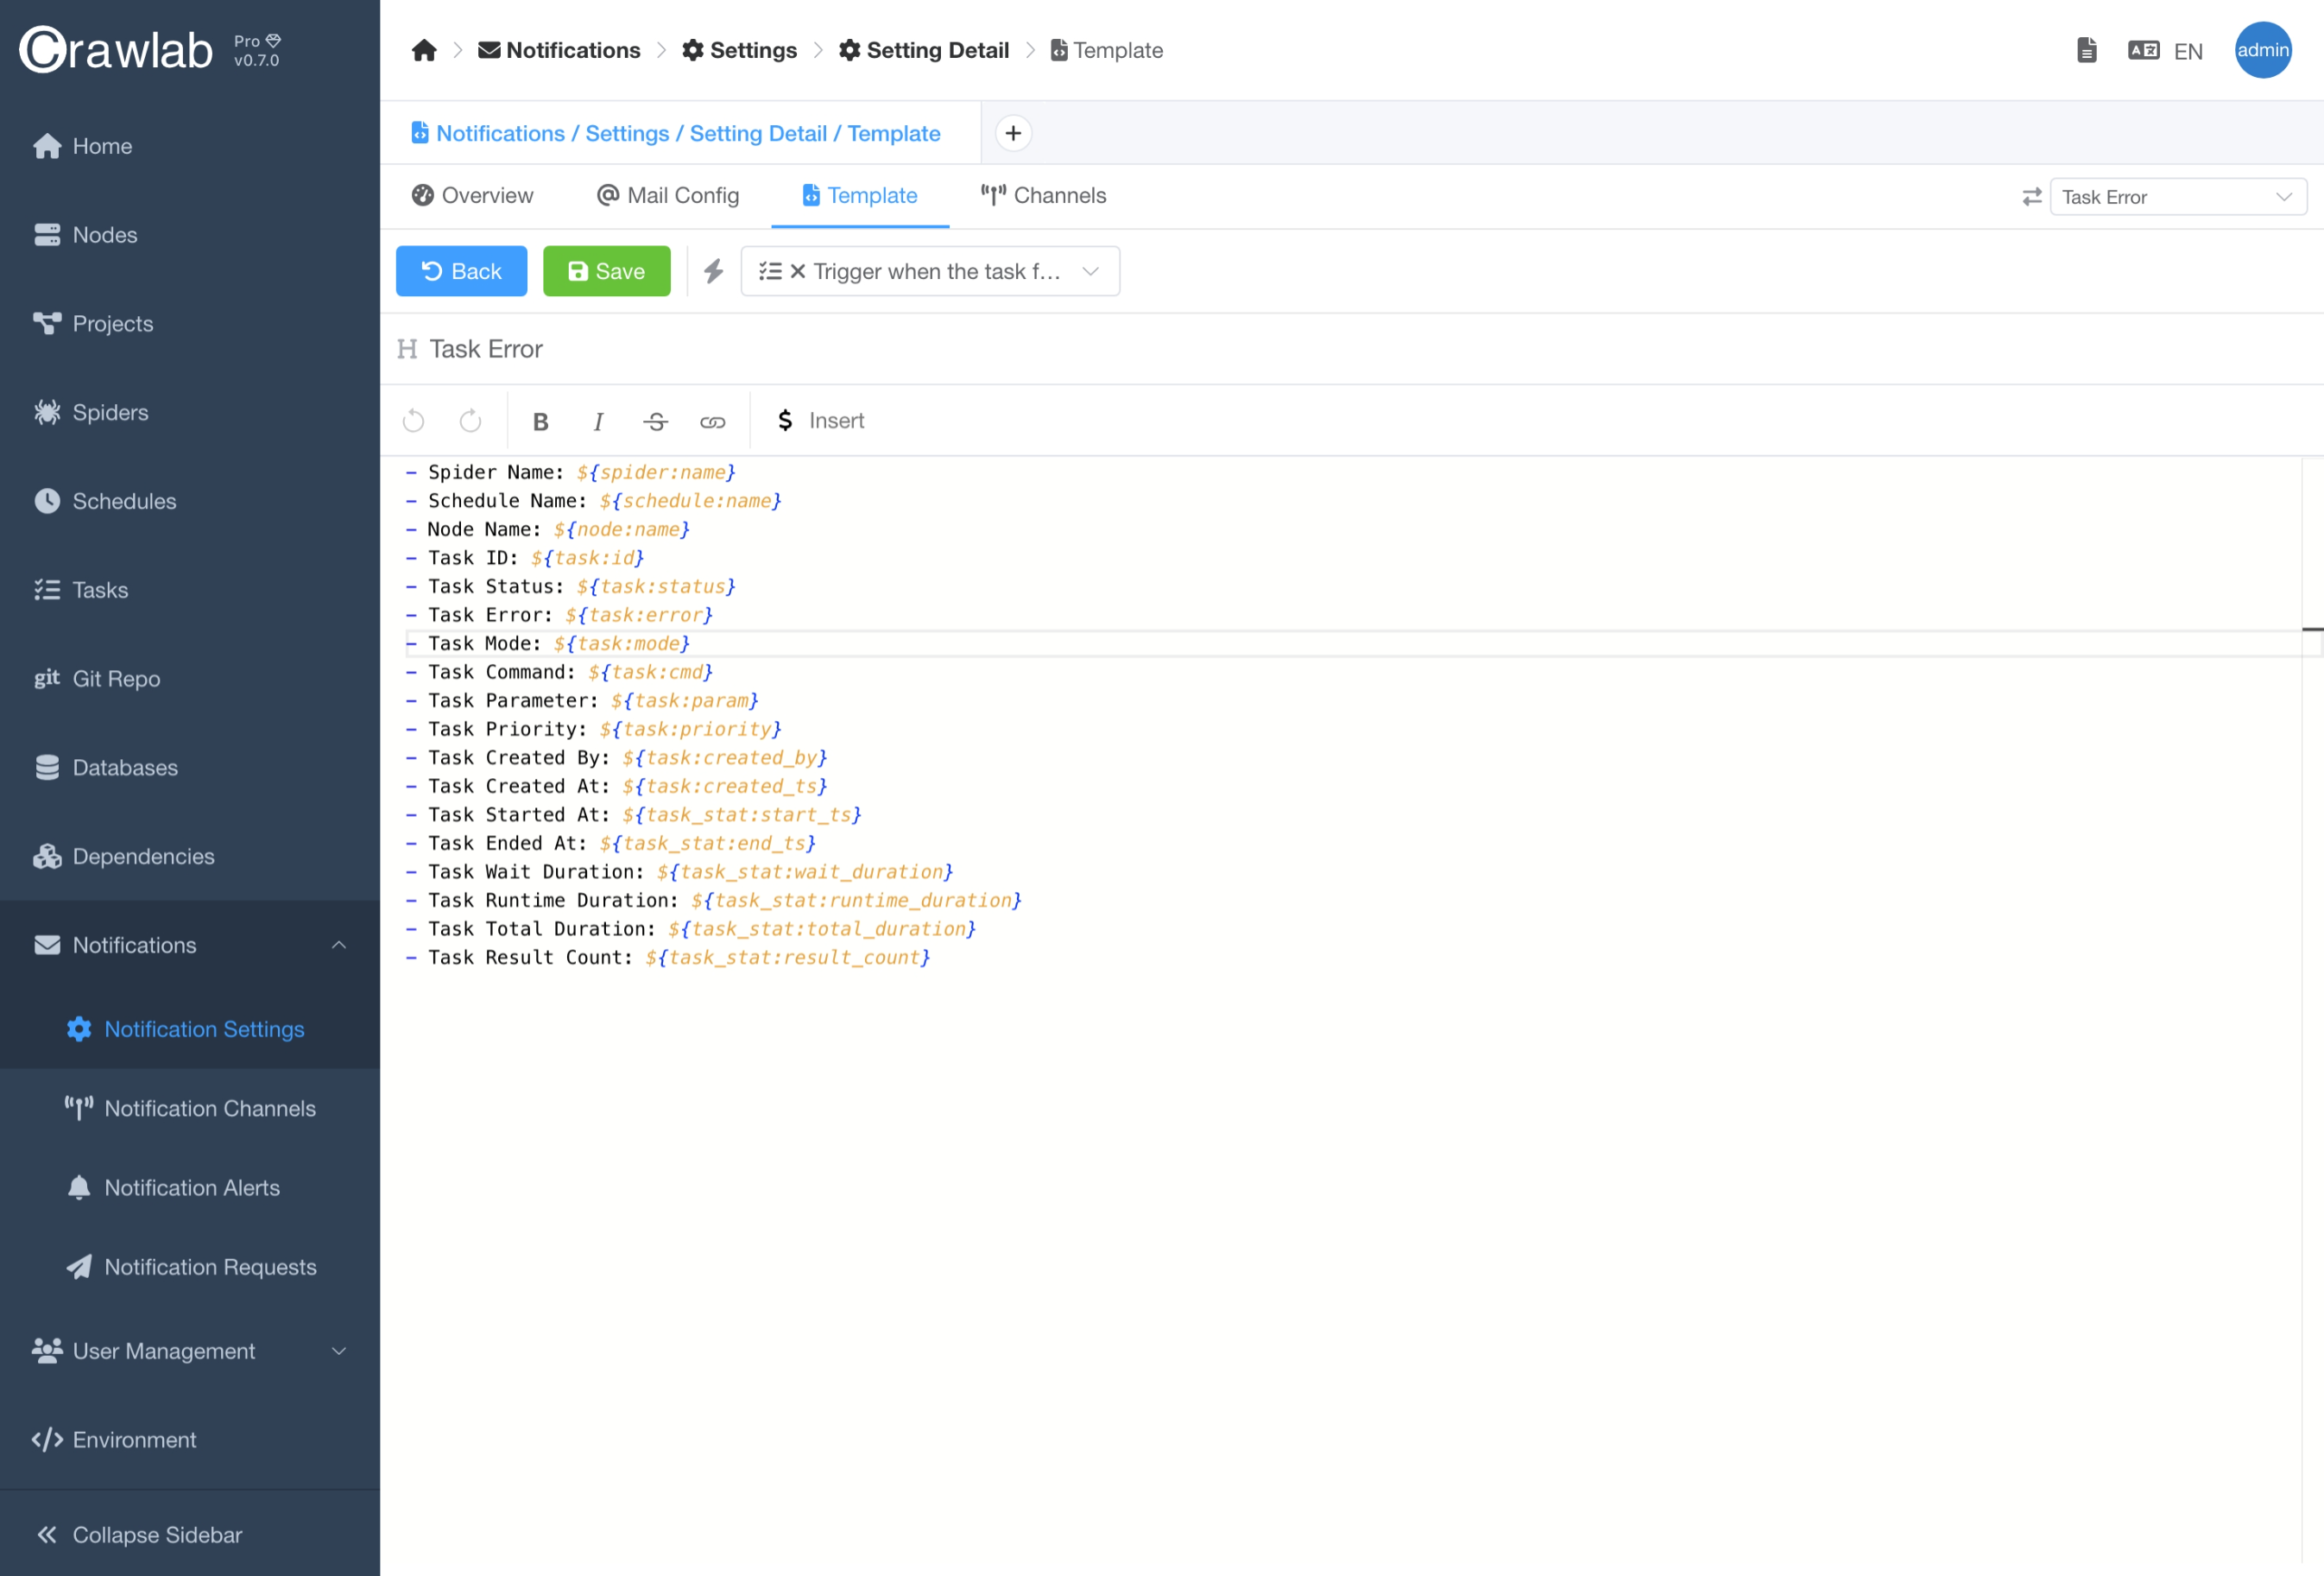This screenshot has height=1576, width=2324.
Task: Click the Task Error title field
Action: click(486, 349)
